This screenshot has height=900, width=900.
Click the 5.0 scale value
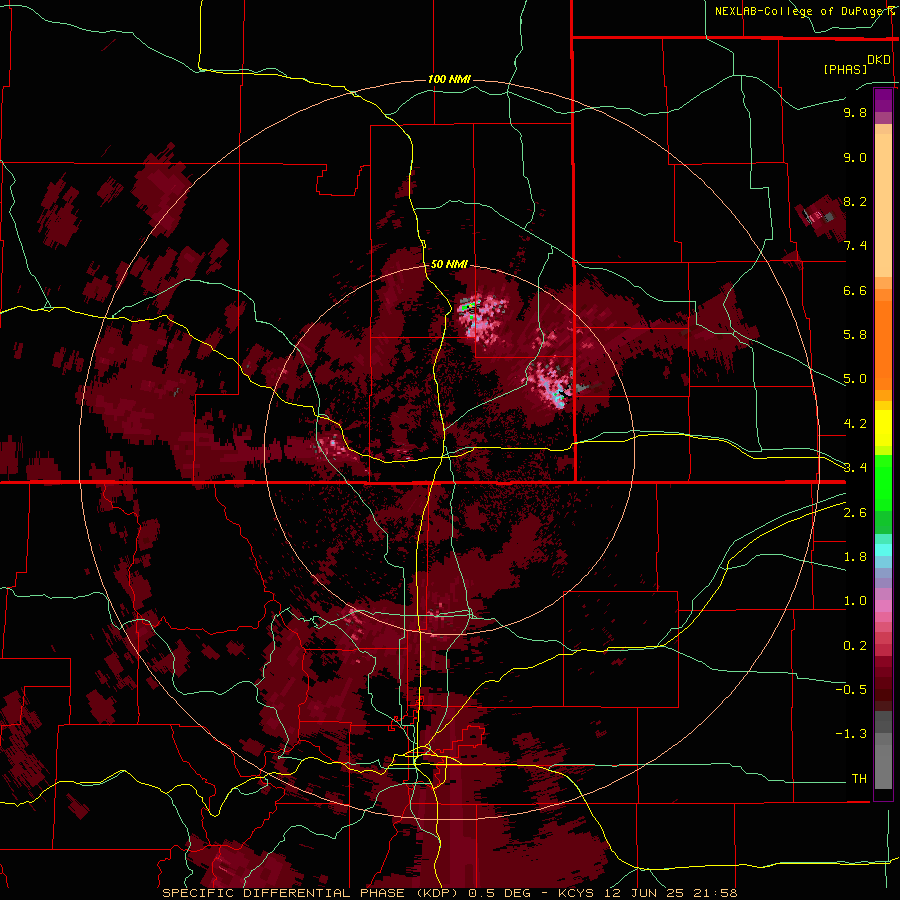tap(855, 379)
